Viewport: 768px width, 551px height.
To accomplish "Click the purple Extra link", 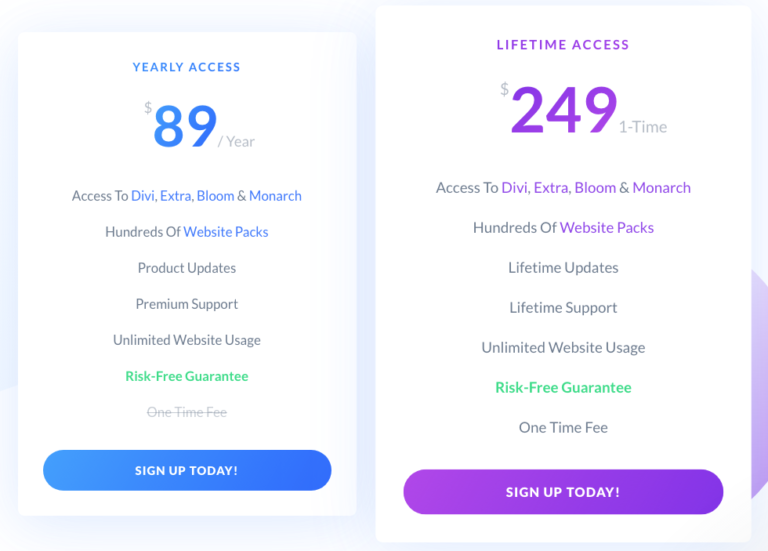I will click(551, 188).
